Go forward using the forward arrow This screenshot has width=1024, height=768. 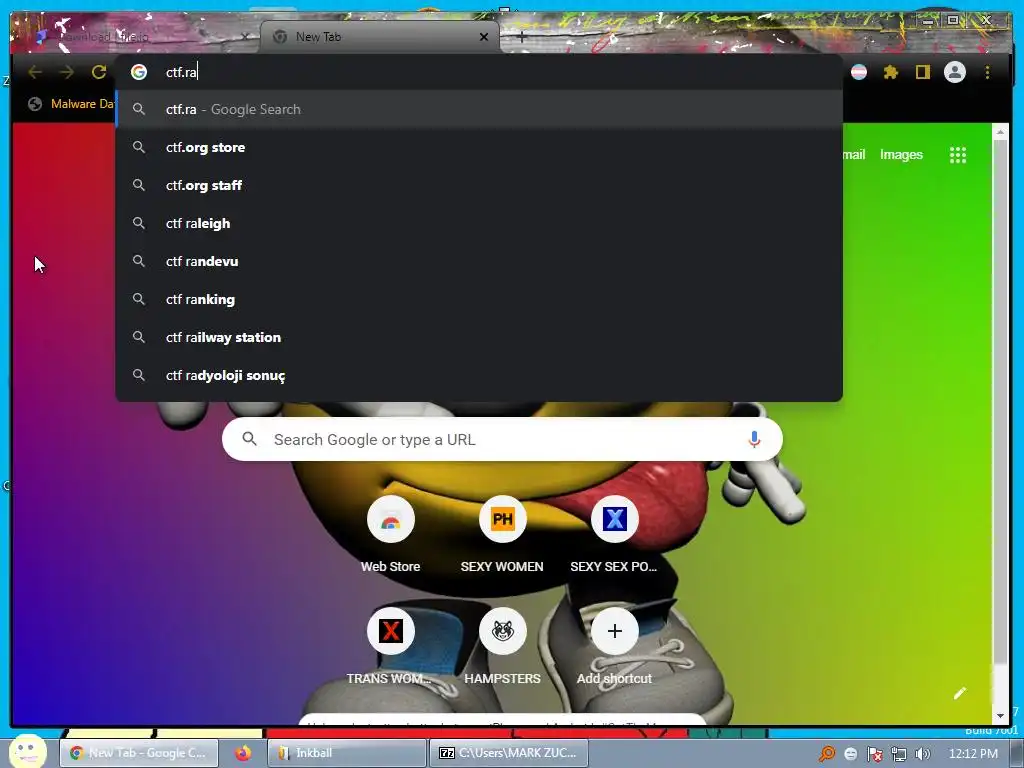click(x=67, y=72)
